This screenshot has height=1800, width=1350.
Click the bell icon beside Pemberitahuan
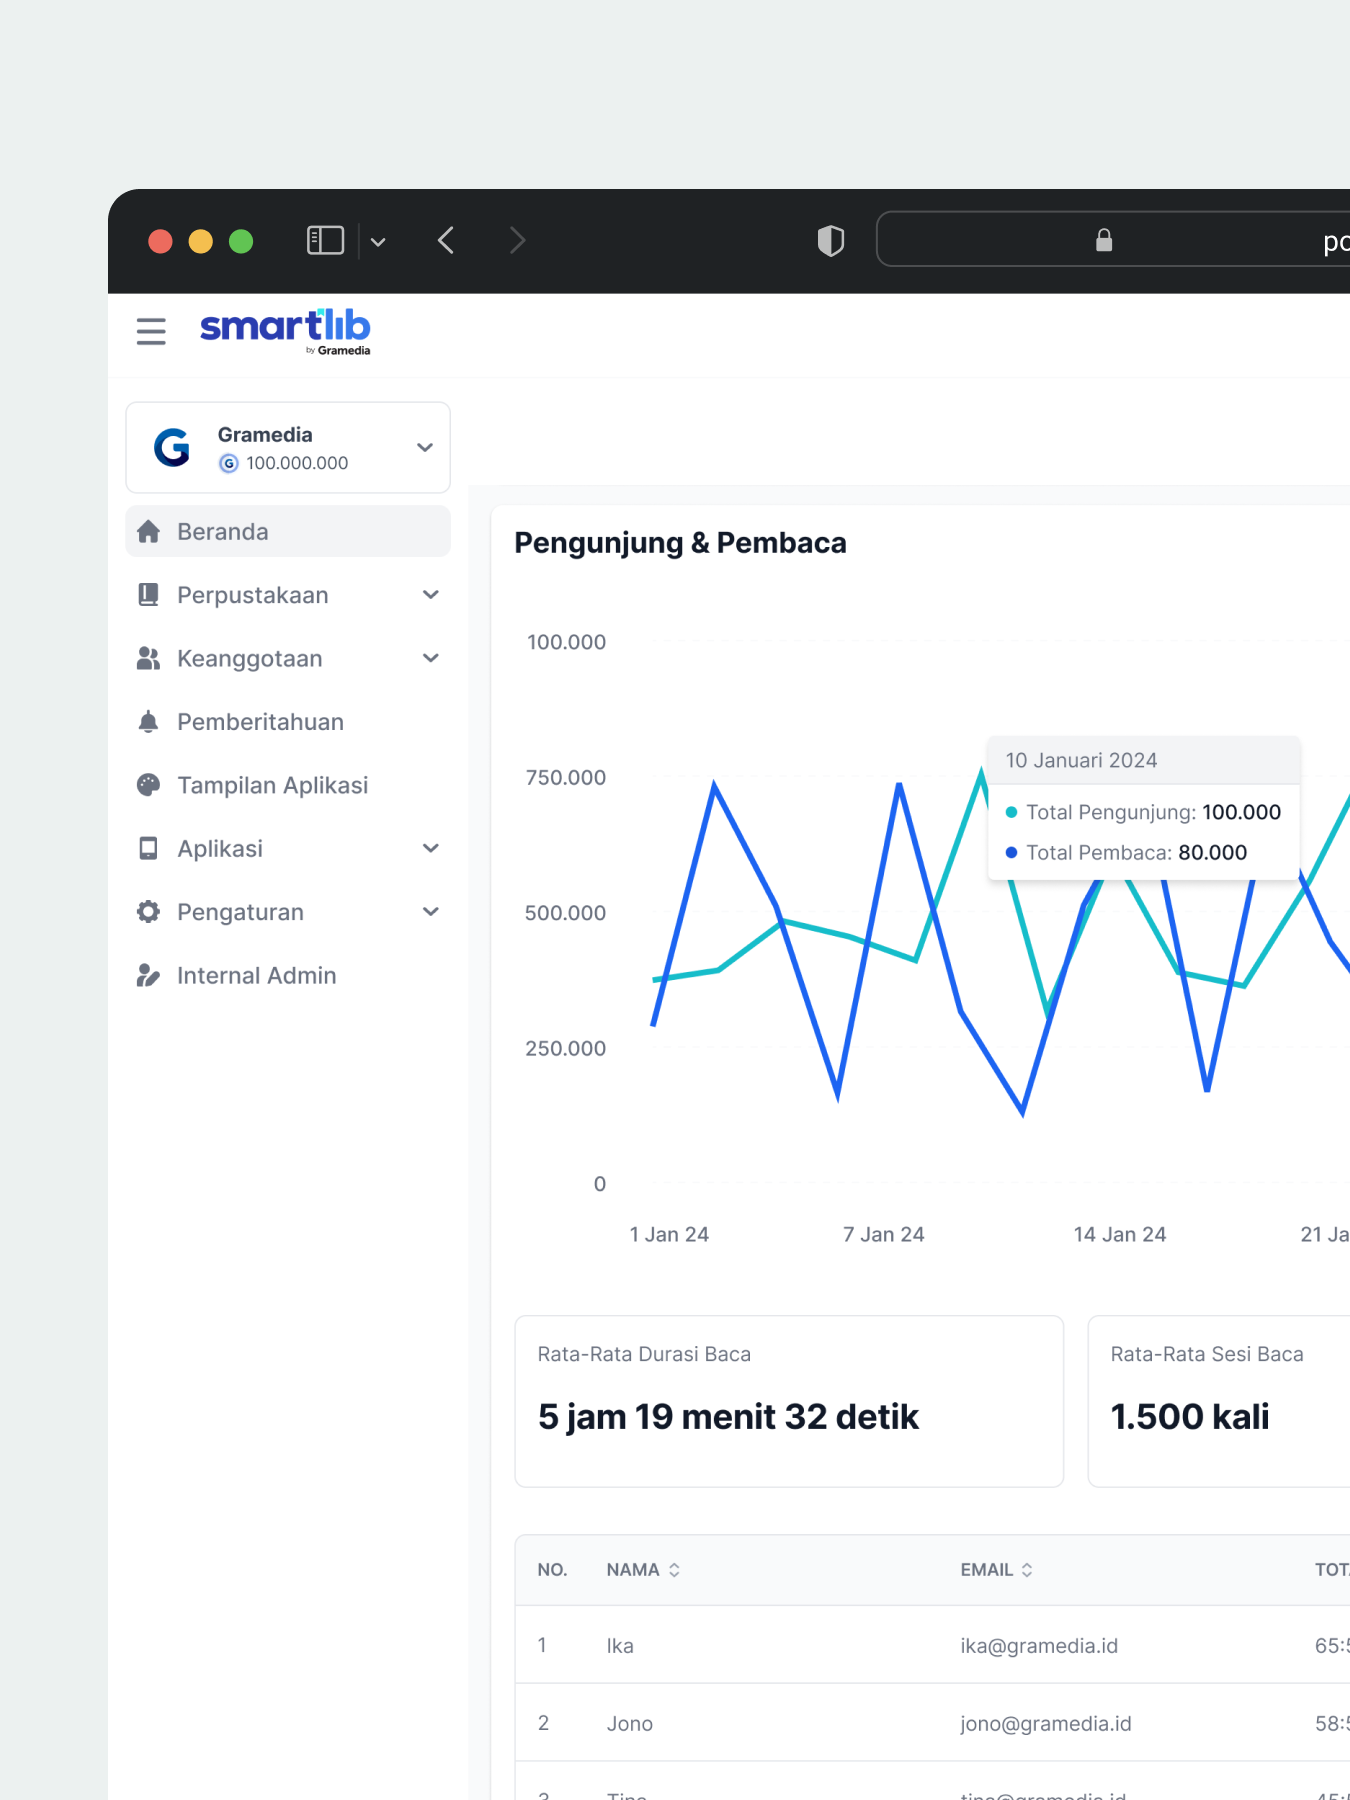click(149, 722)
